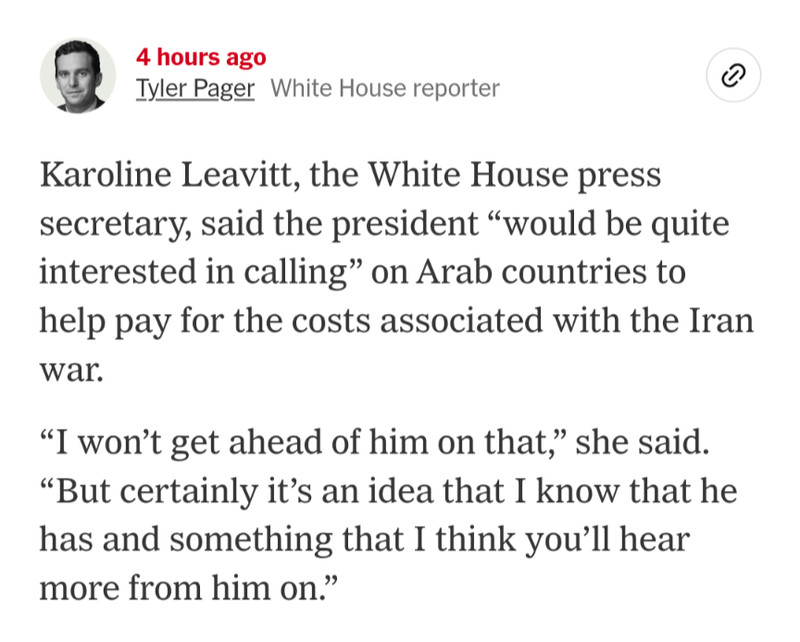Click Tyler Pager's profile photo
The image size is (800, 642).
78,76
